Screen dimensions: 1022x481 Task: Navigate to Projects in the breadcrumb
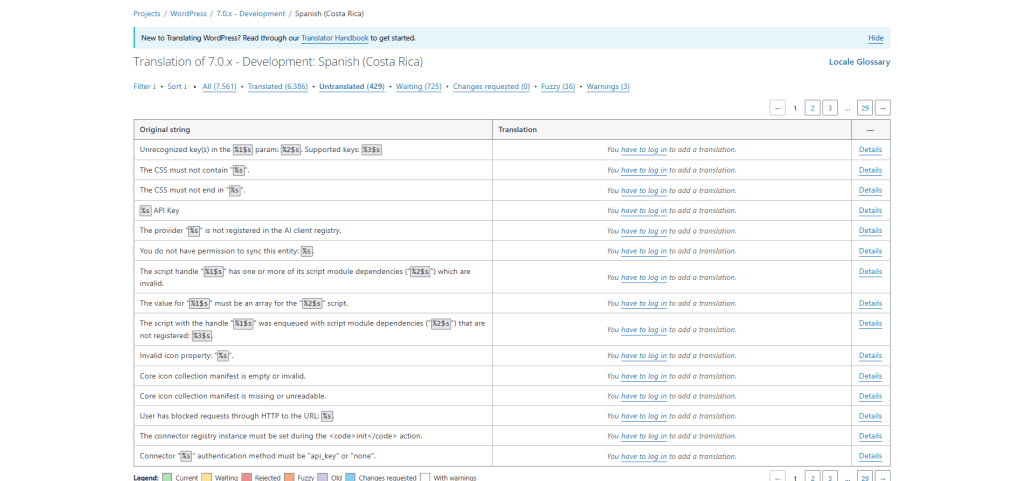[147, 14]
